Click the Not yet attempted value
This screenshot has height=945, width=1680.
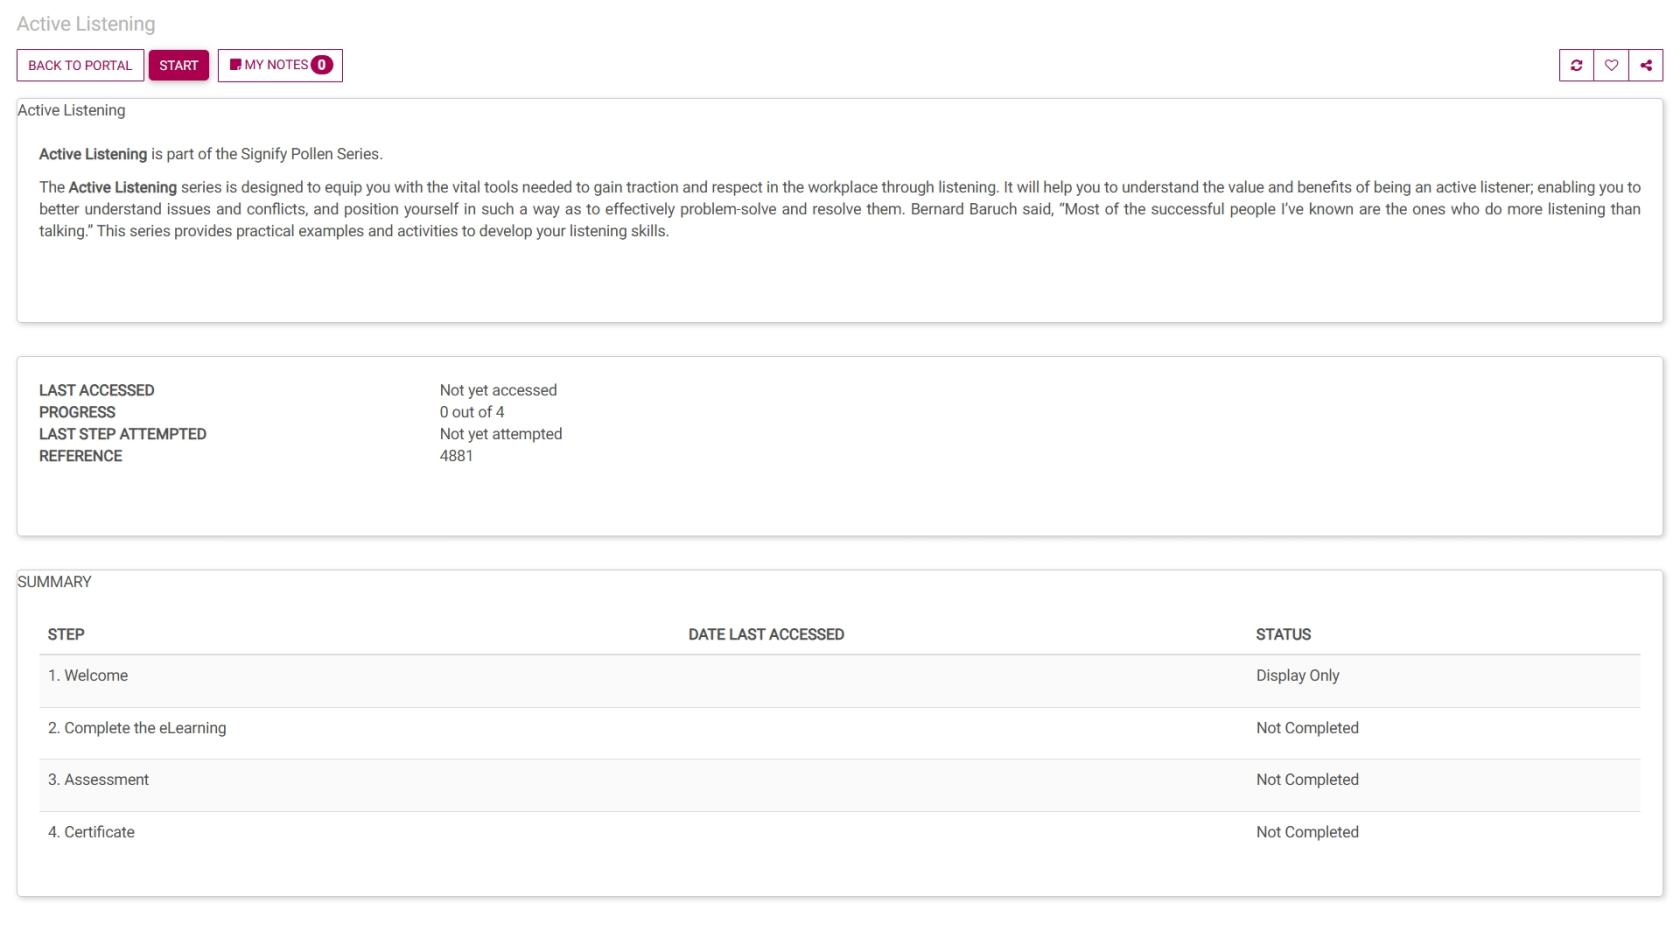(x=501, y=434)
